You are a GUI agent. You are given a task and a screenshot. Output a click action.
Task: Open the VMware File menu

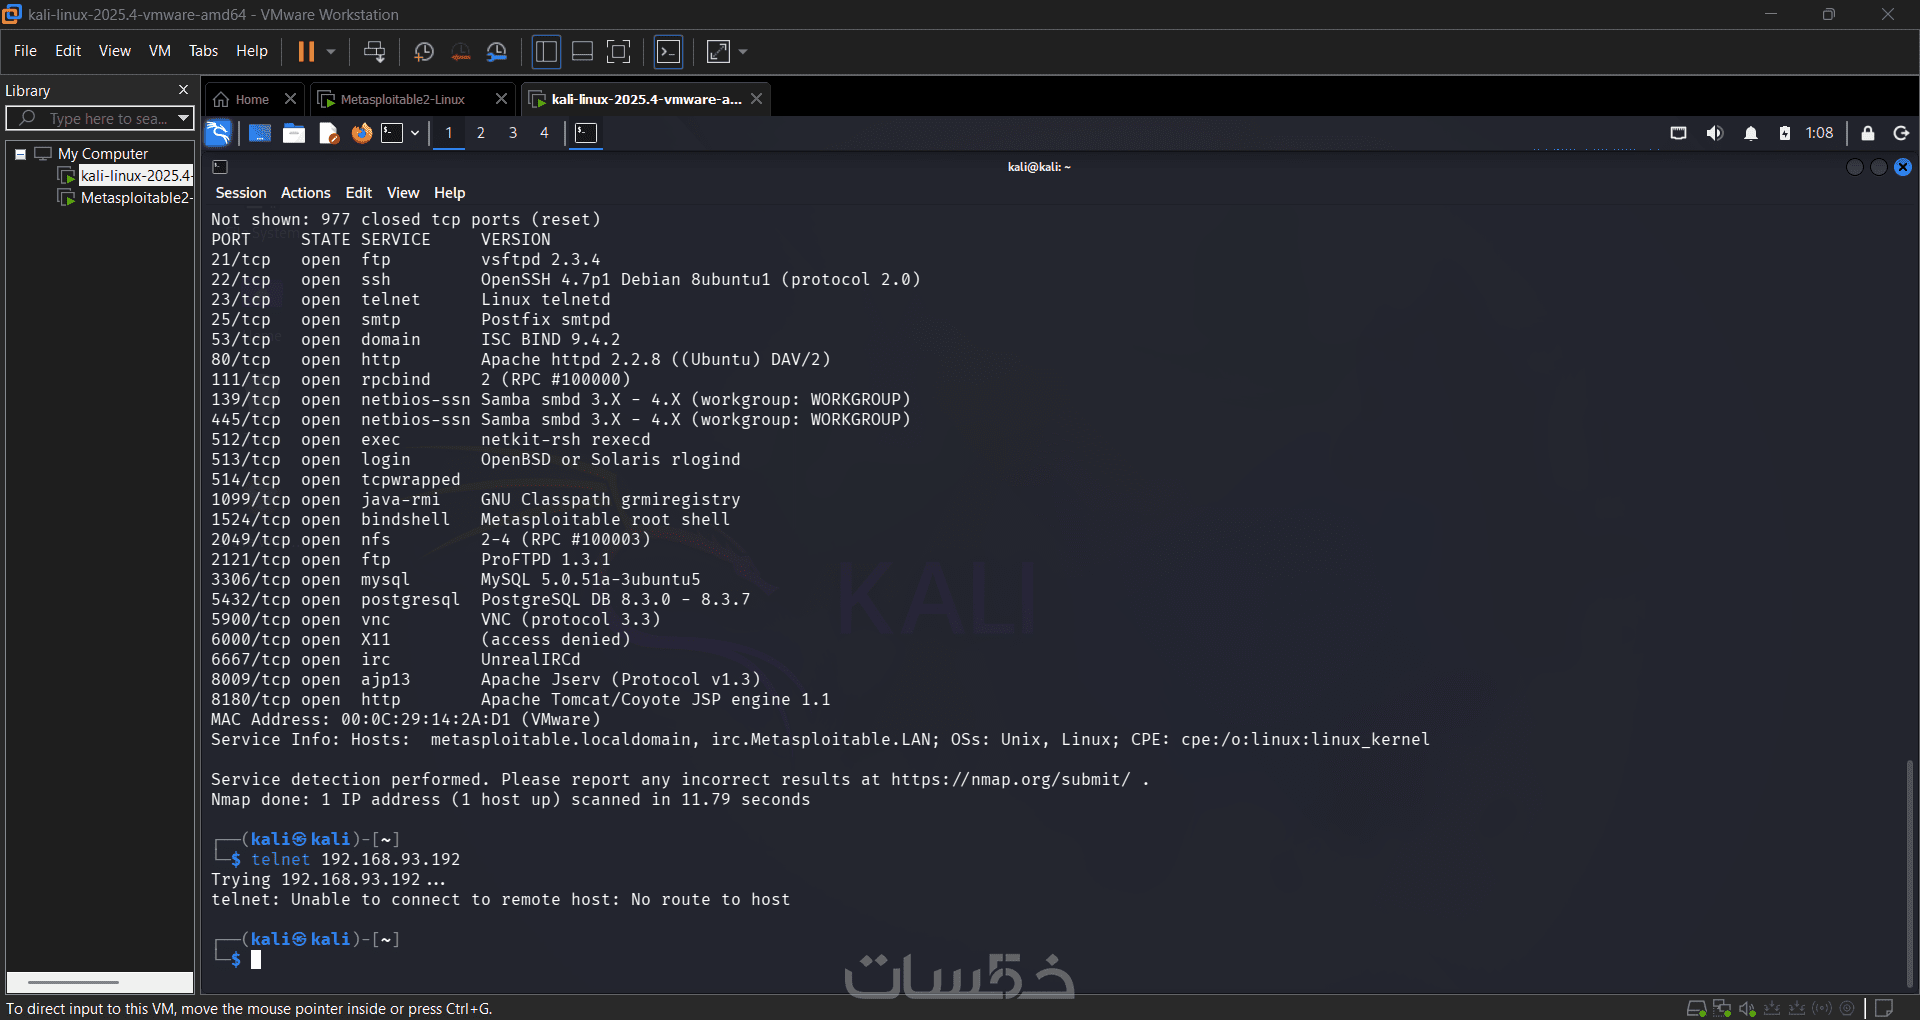(x=25, y=51)
